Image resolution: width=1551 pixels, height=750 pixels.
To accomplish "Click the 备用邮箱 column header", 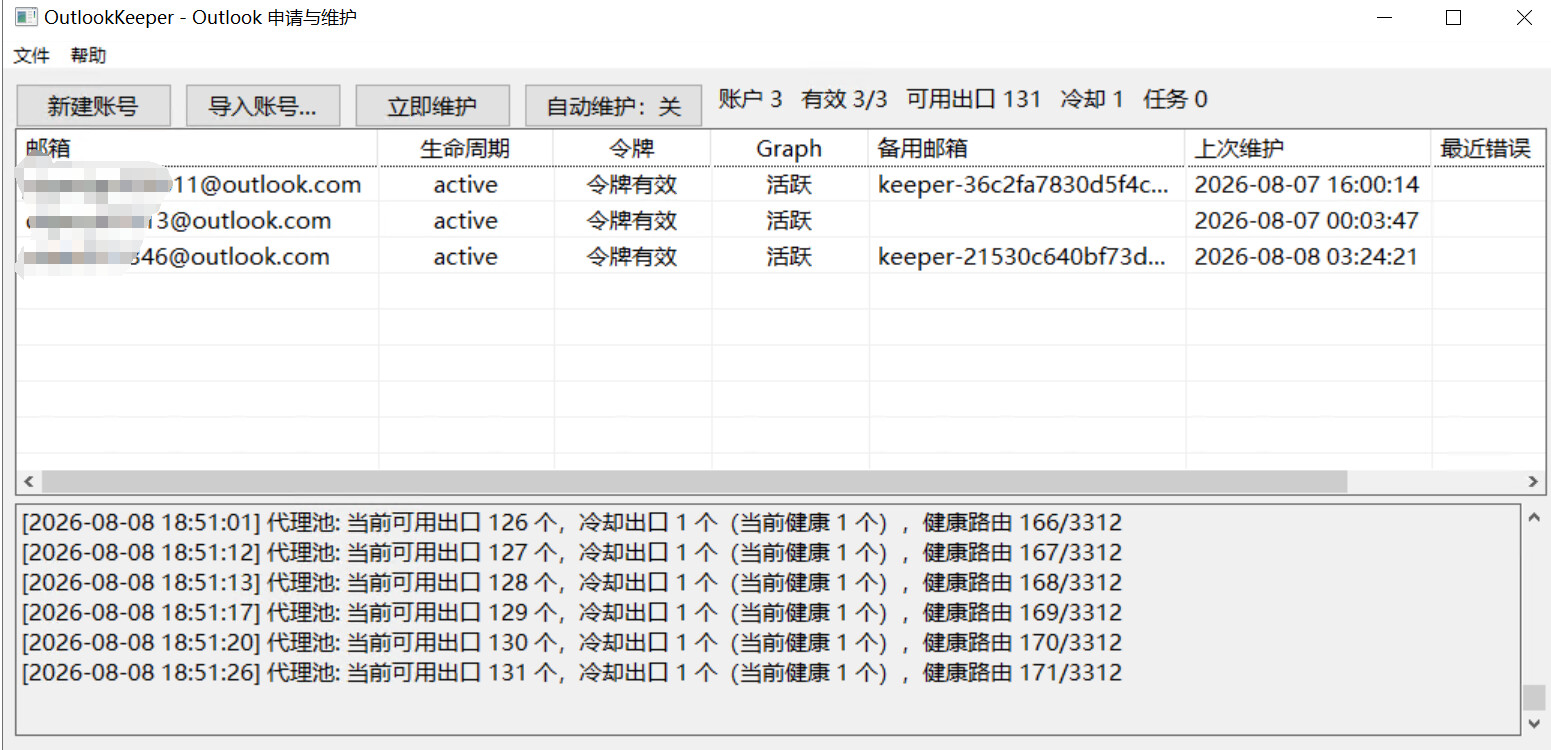I will tap(1027, 148).
